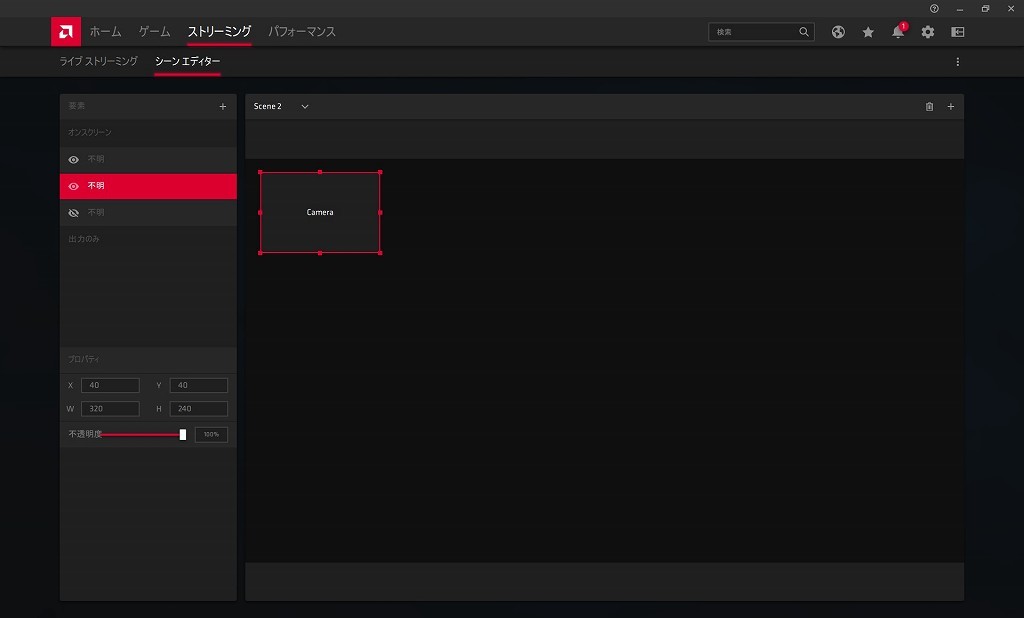The width and height of the screenshot is (1024, 618).
Task: Open the help question mark icon
Action: (934, 8)
